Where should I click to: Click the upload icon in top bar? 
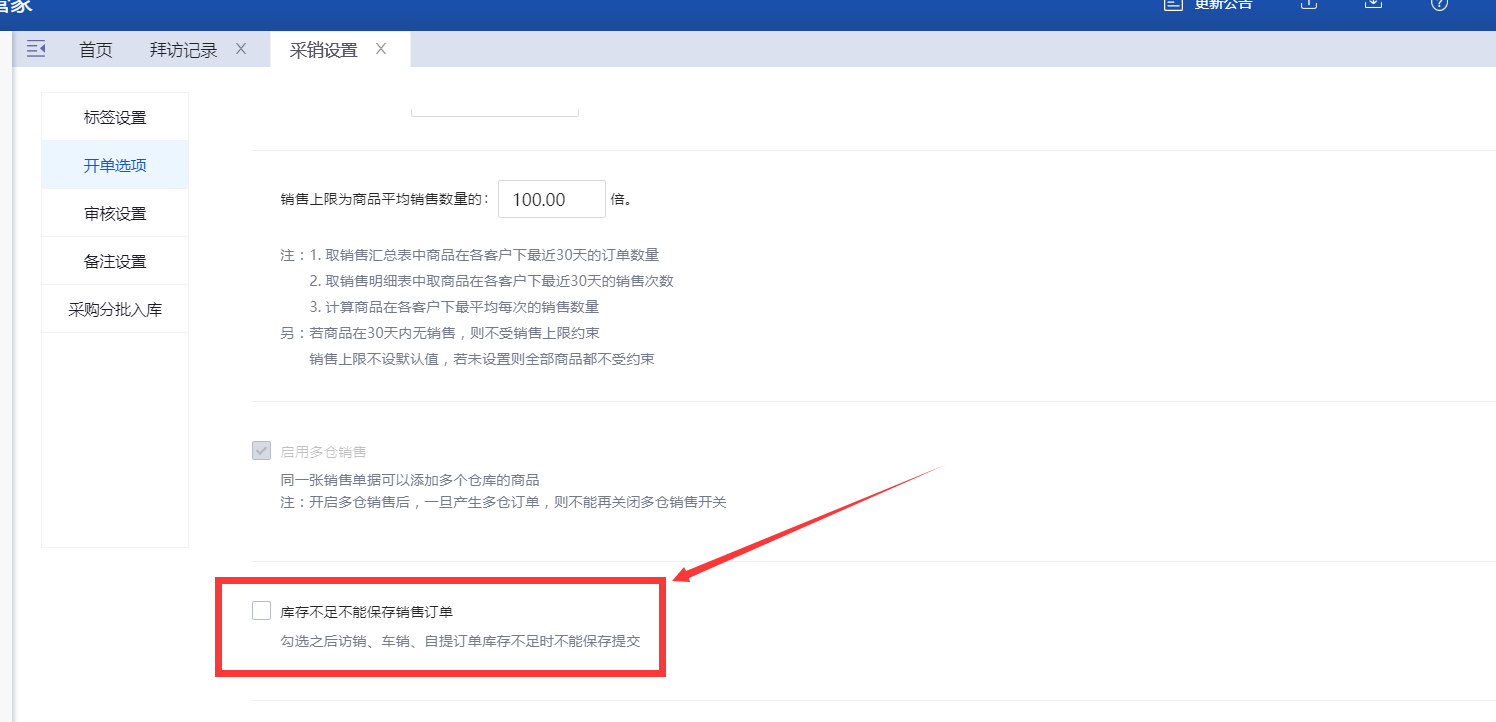pyautogui.click(x=1308, y=4)
